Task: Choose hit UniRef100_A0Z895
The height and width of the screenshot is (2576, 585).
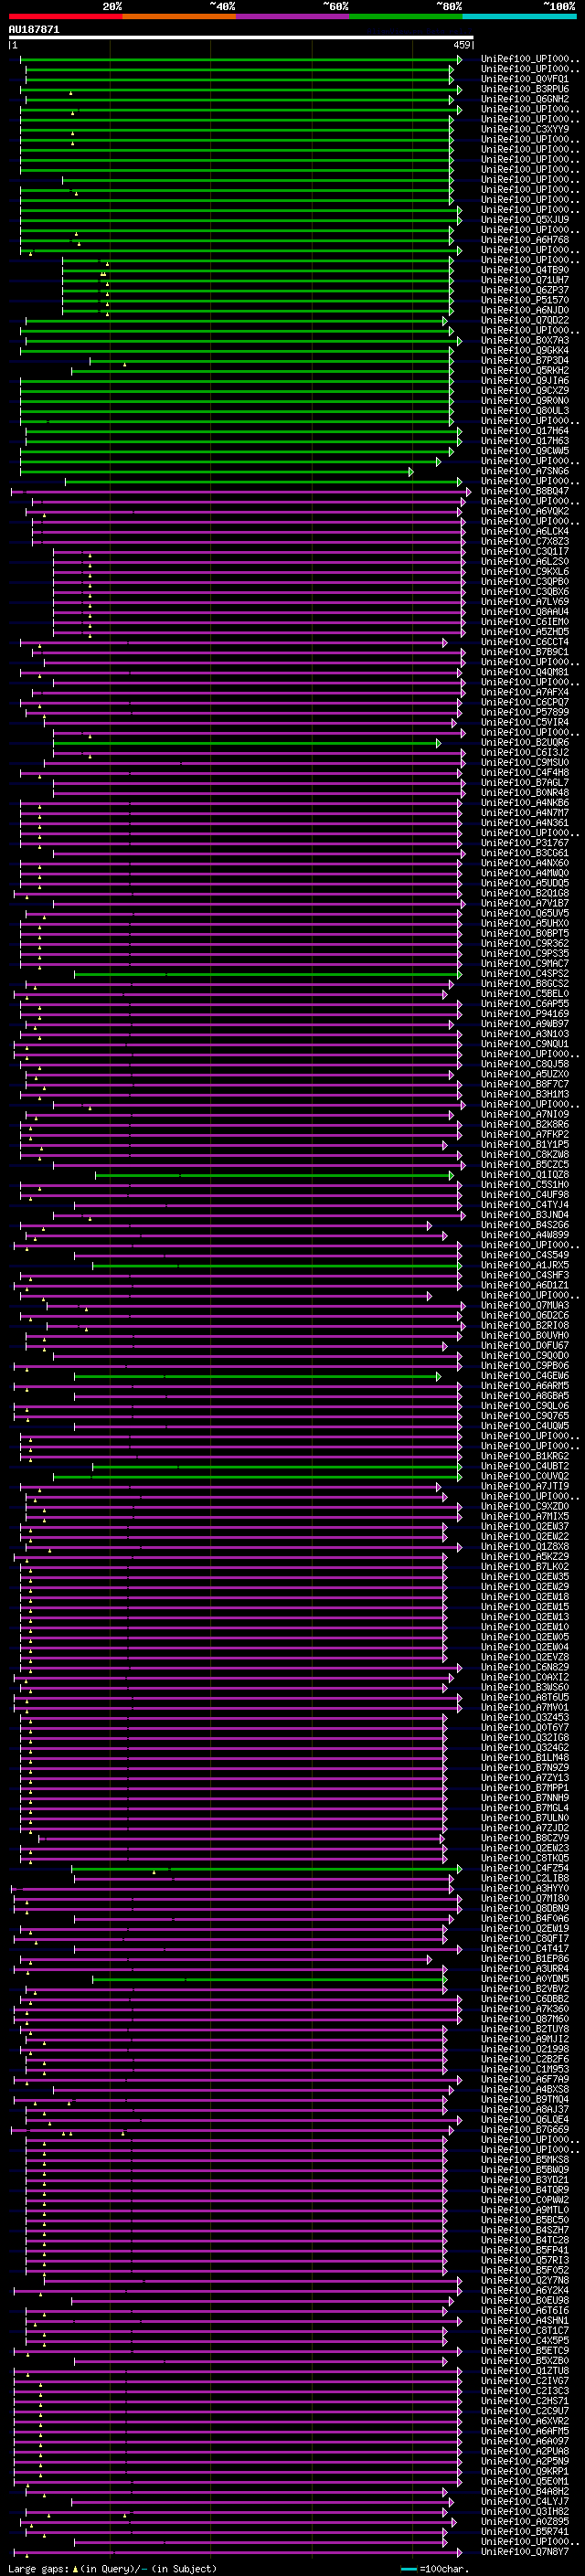Action: click(525, 2521)
